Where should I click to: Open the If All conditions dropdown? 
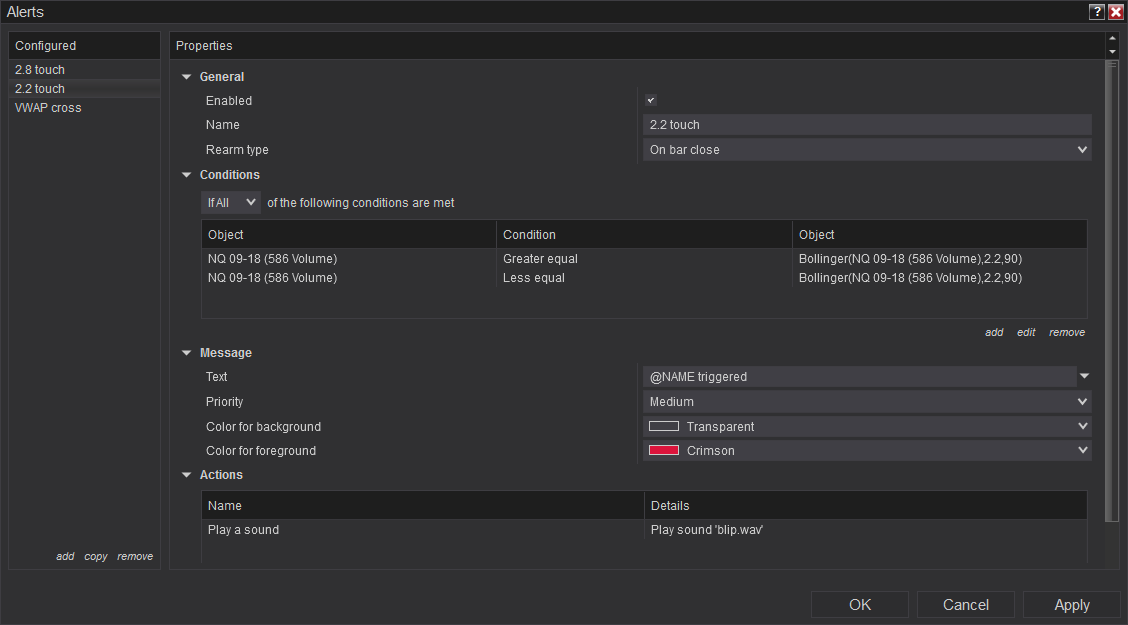pyautogui.click(x=231, y=203)
